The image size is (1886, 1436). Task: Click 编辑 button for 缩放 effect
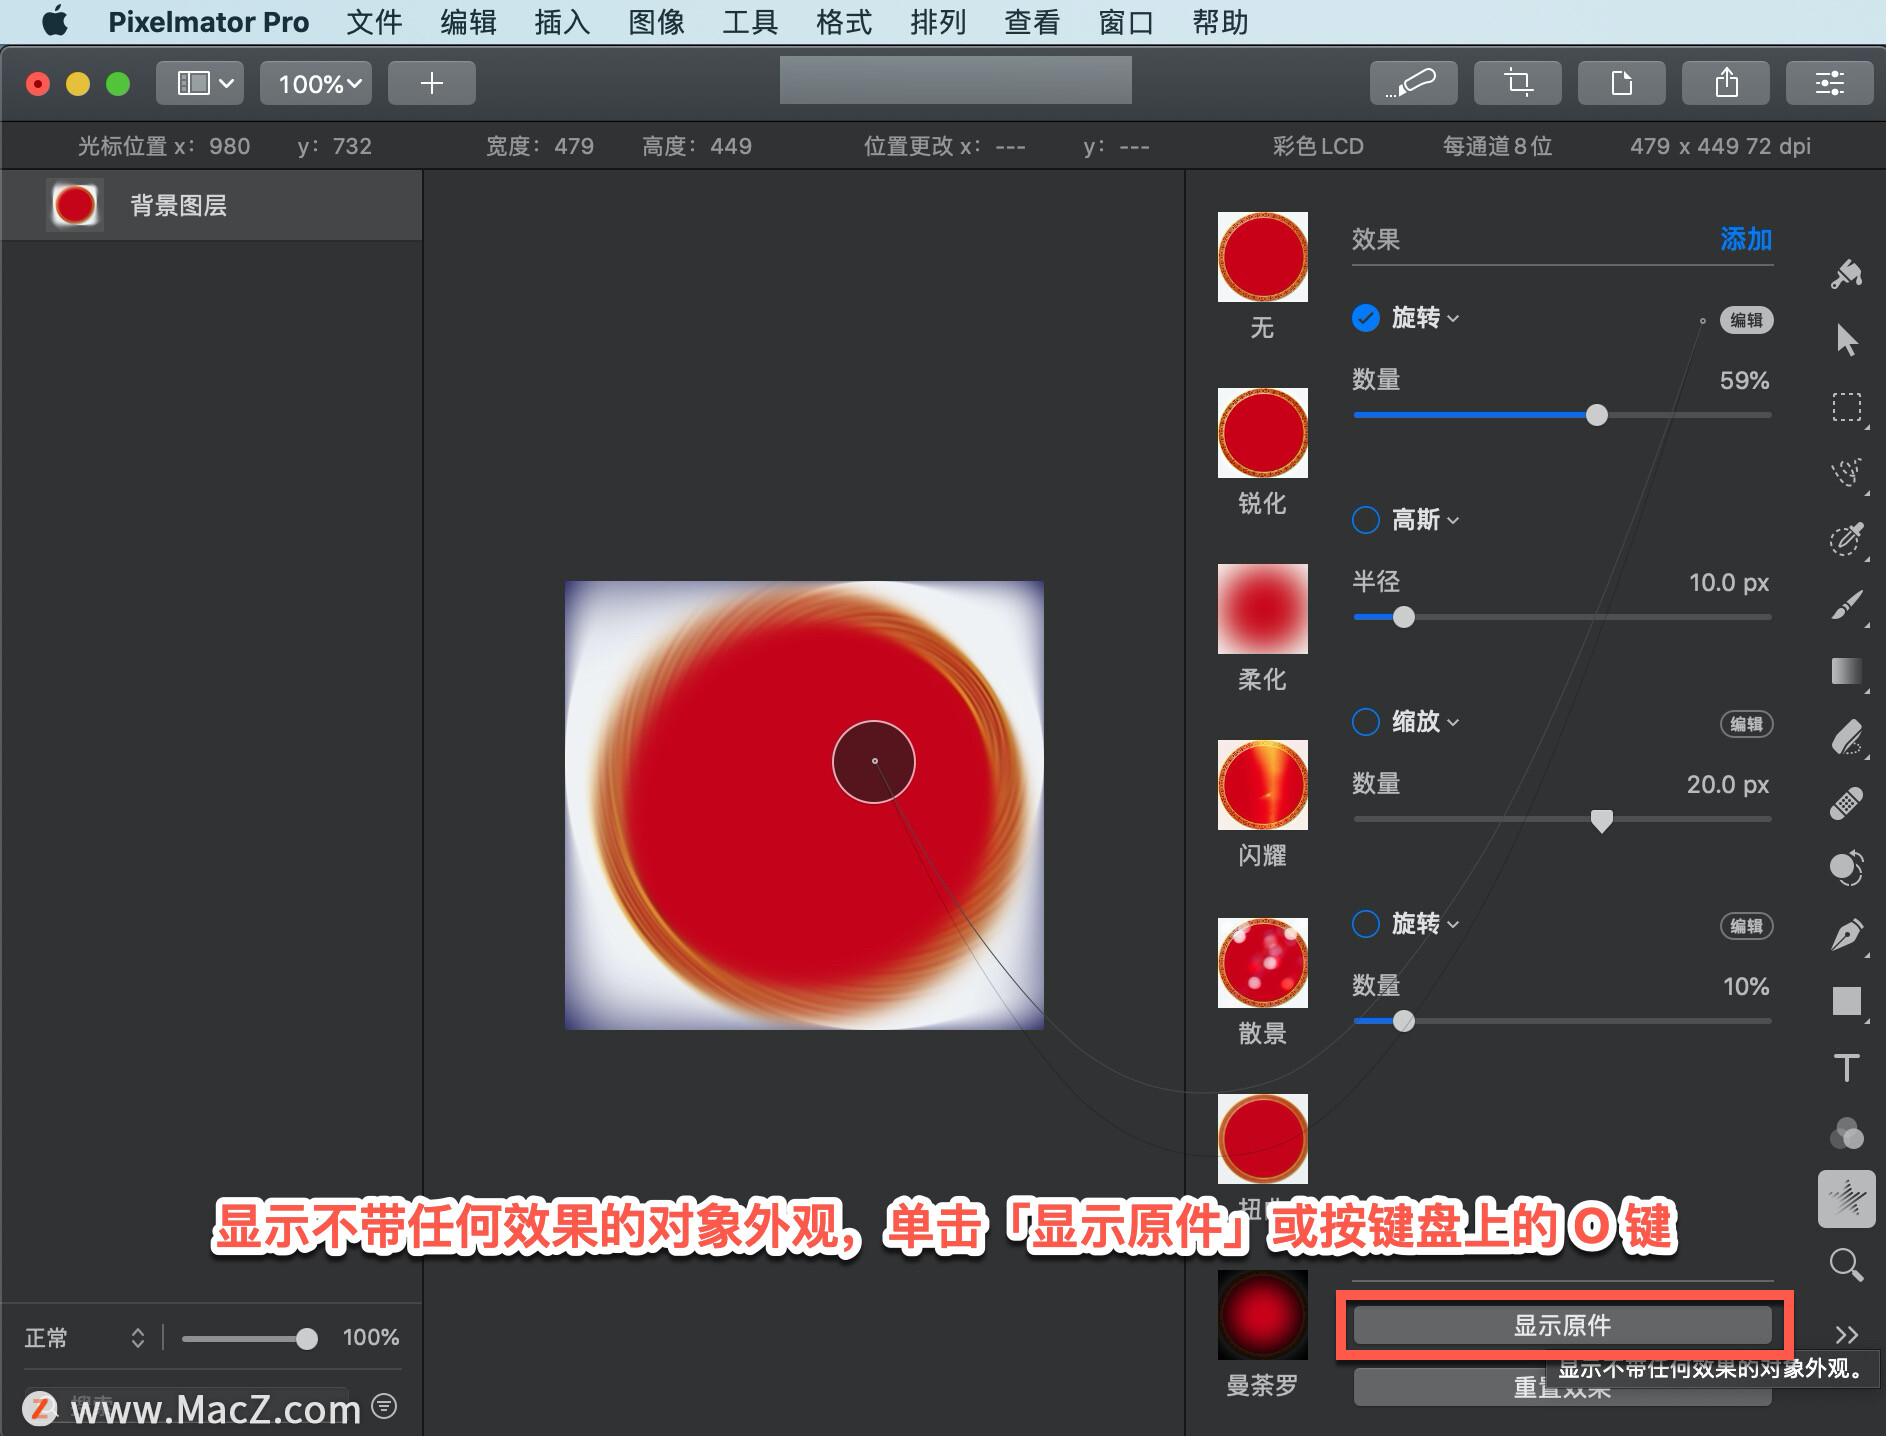coord(1746,724)
